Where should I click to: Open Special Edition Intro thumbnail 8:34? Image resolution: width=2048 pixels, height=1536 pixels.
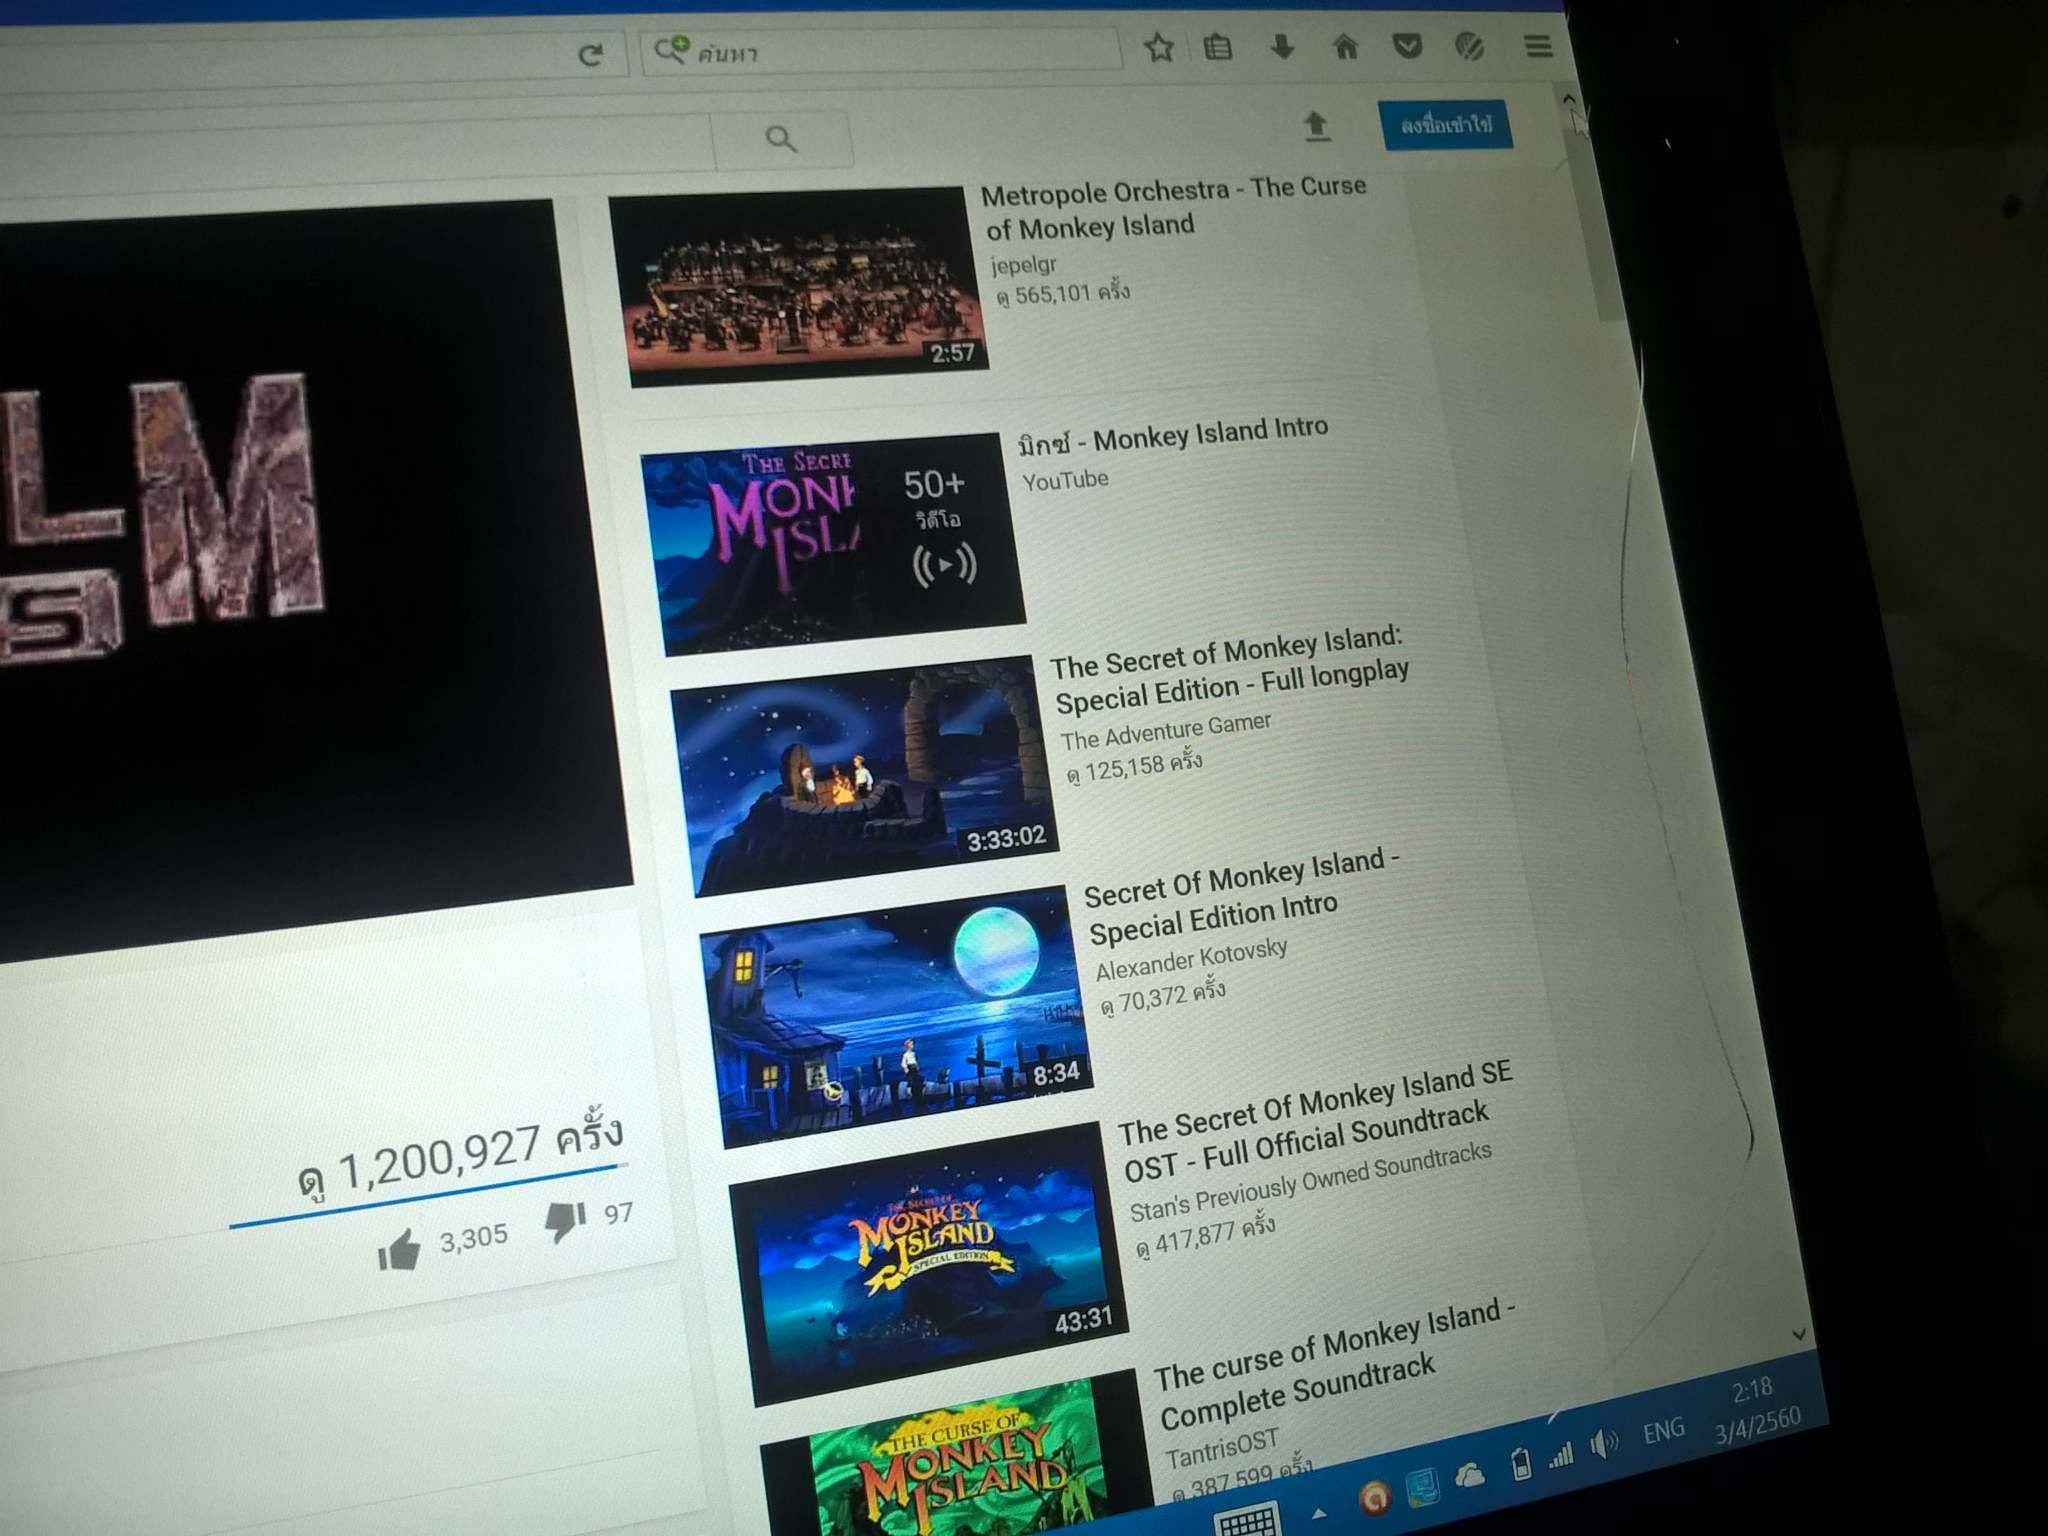coord(898,1015)
